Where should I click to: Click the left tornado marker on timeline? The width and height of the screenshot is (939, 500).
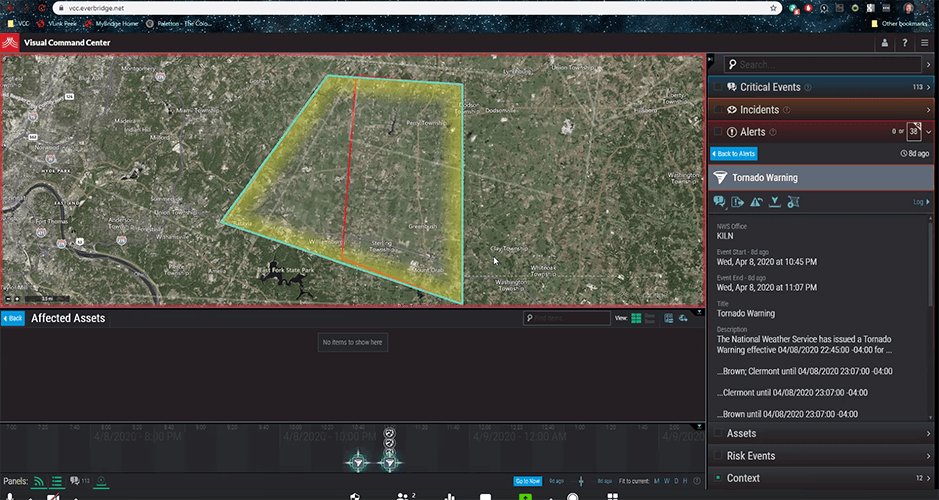tap(358, 463)
